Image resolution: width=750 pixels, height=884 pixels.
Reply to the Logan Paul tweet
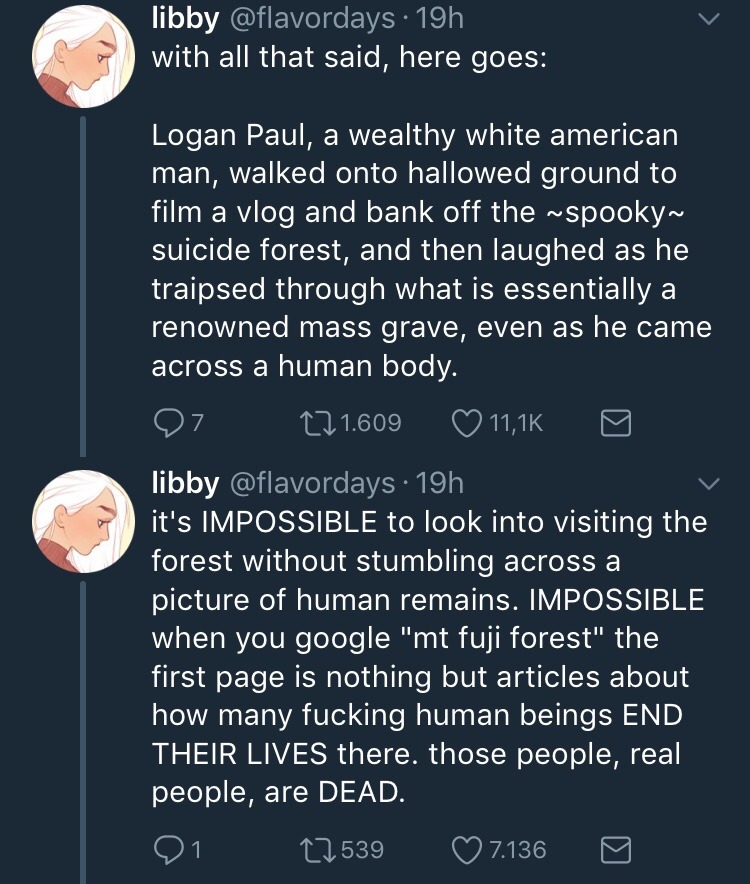[x=166, y=423]
